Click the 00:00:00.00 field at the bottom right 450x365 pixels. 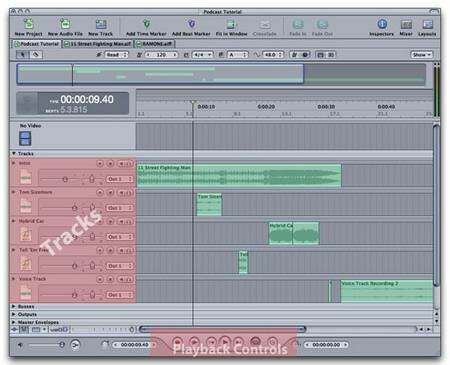click(x=326, y=345)
